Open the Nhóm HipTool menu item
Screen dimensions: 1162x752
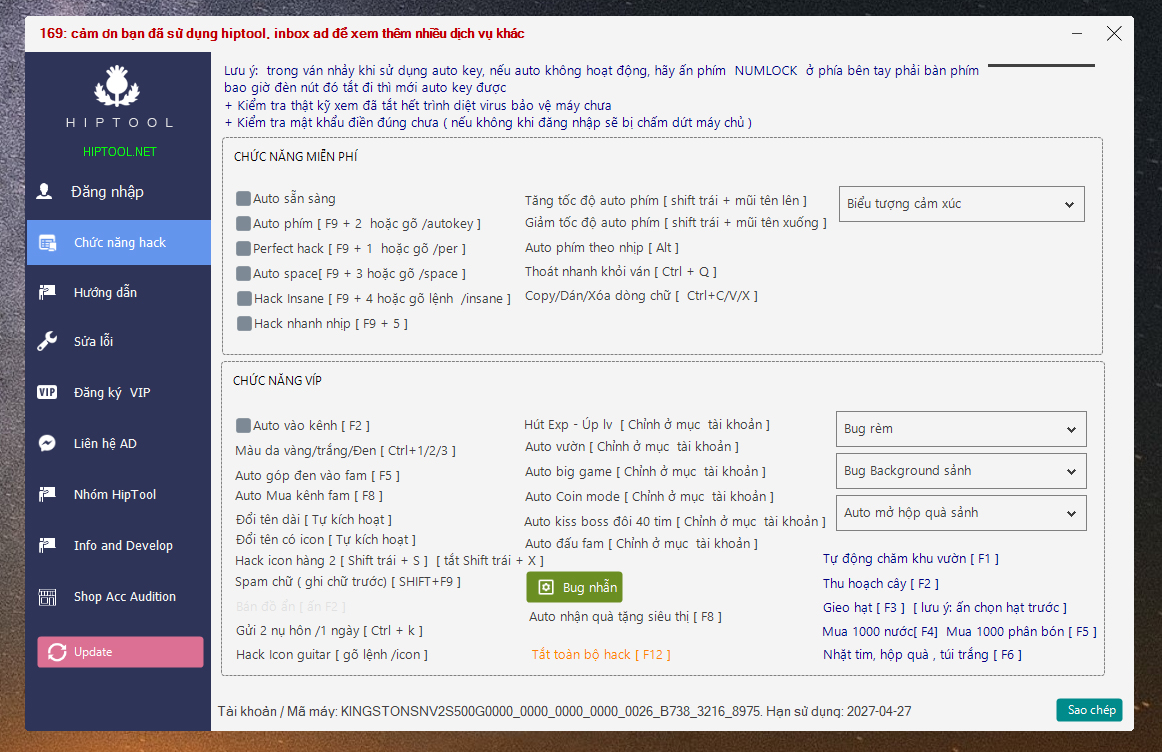coord(114,494)
